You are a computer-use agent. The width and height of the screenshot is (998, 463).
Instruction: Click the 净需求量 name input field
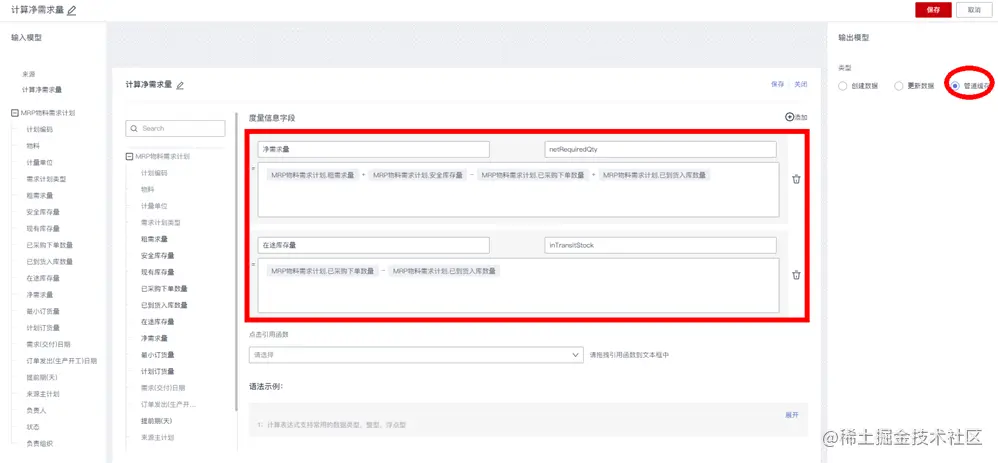[374, 150]
